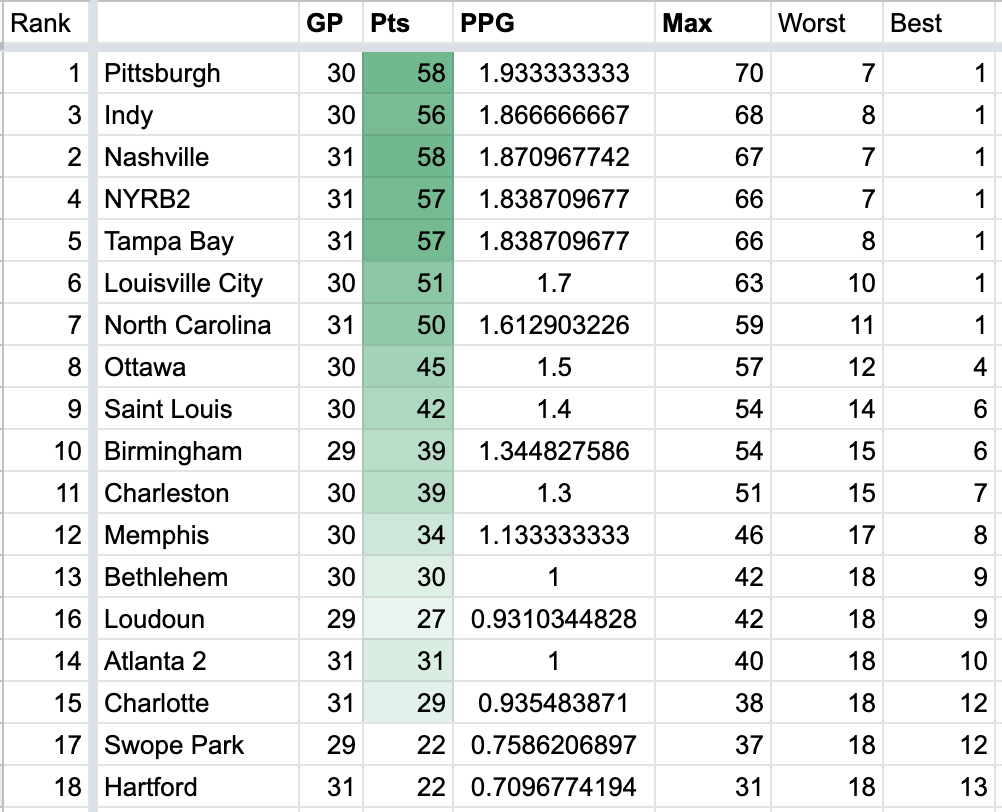Click the Pts header cell
The width and height of the screenshot is (1002, 812).
pyautogui.click(x=407, y=22)
